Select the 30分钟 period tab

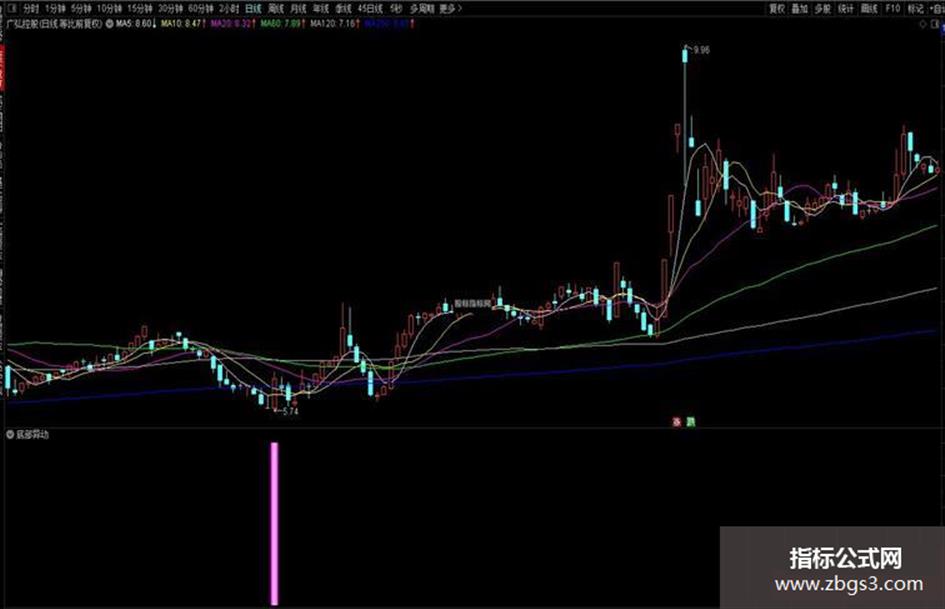[171, 8]
